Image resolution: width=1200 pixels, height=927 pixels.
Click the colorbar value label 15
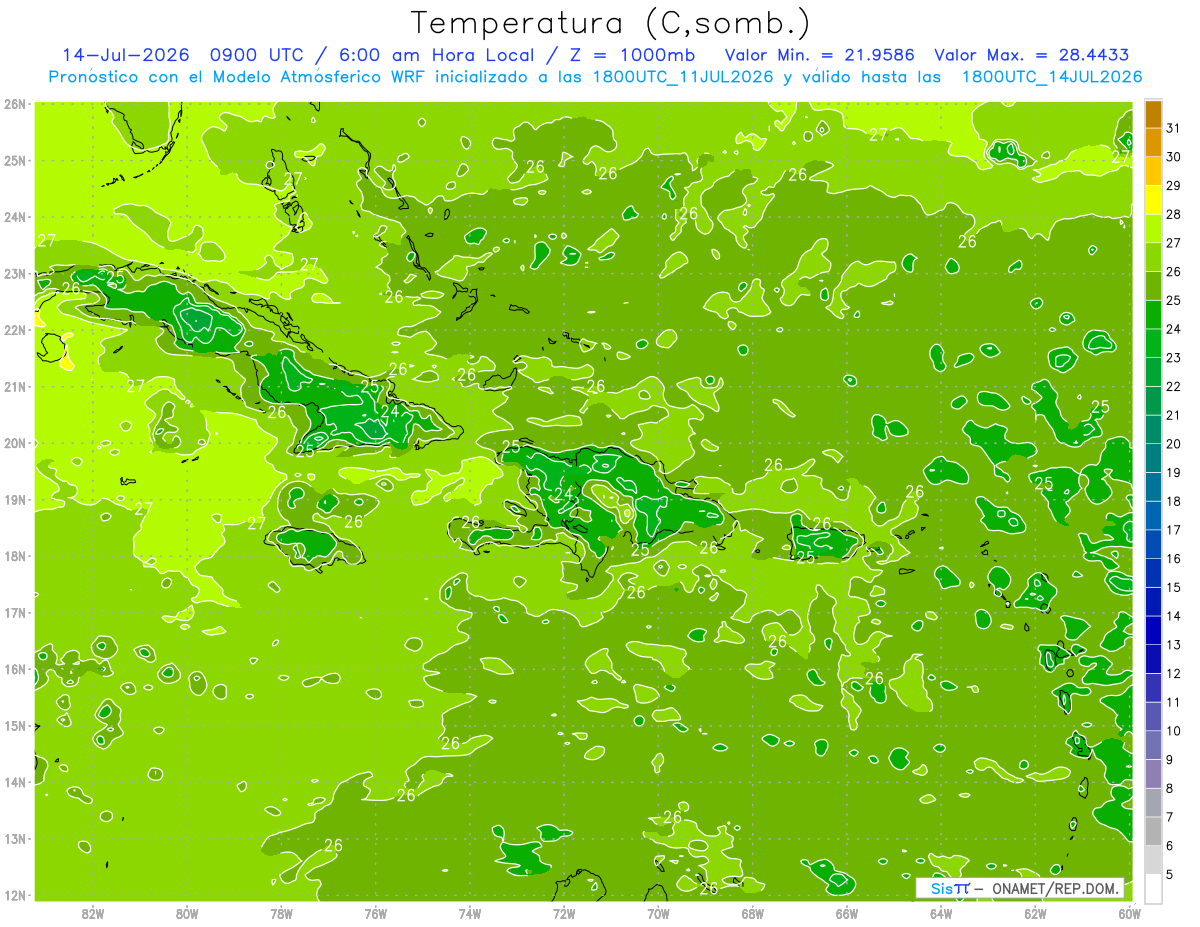click(1174, 587)
